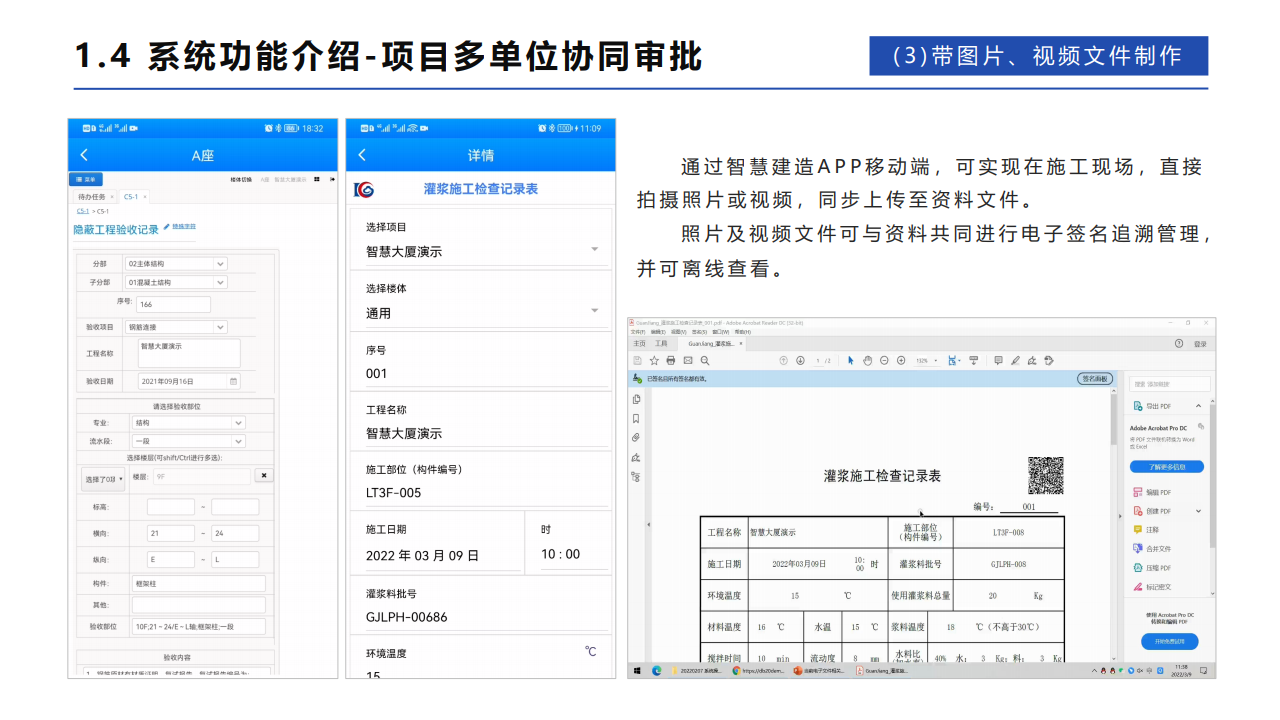This screenshot has height=720, width=1280.
Task: Click the email envelope icon in Acrobat
Action: [688, 360]
